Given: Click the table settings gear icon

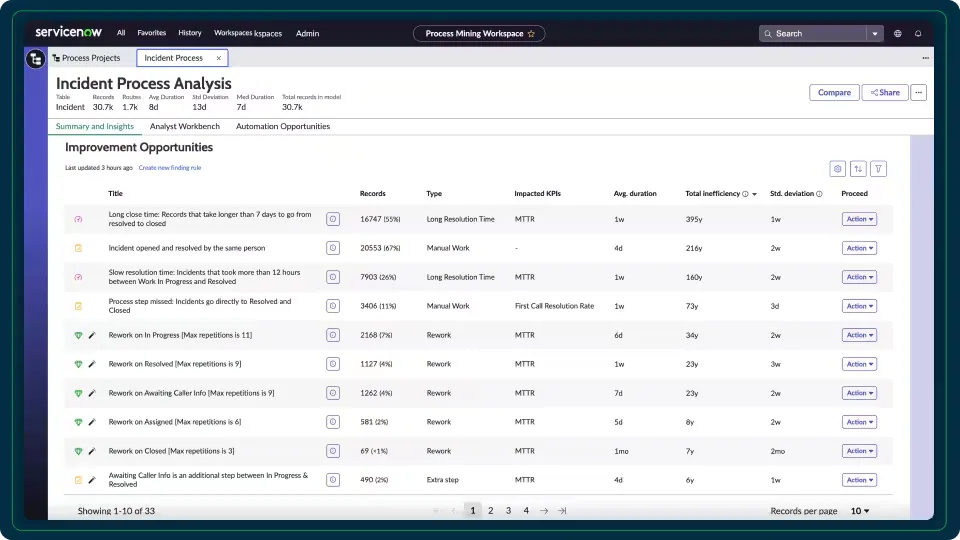Looking at the screenshot, I should [x=838, y=169].
